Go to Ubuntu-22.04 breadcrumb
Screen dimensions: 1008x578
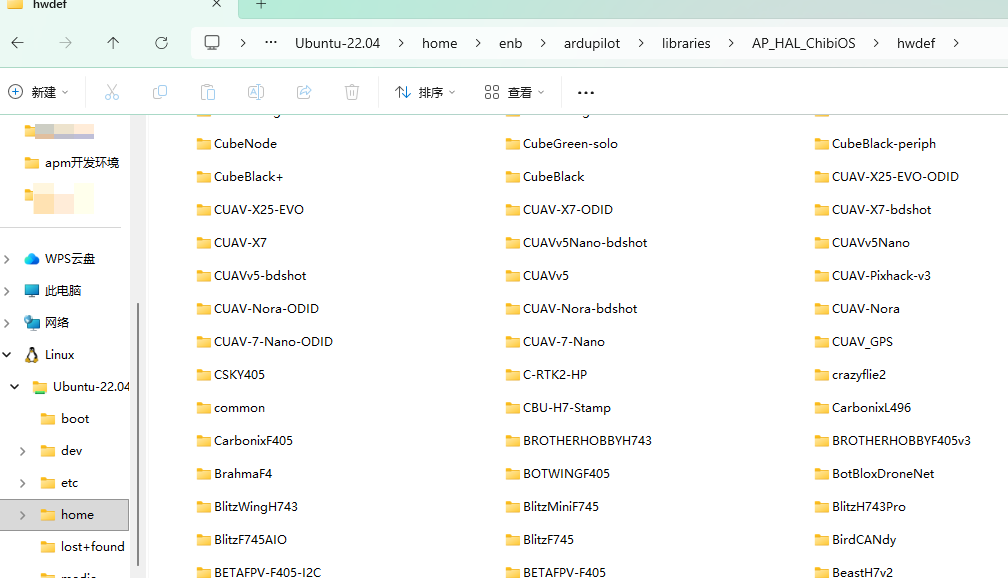[338, 43]
